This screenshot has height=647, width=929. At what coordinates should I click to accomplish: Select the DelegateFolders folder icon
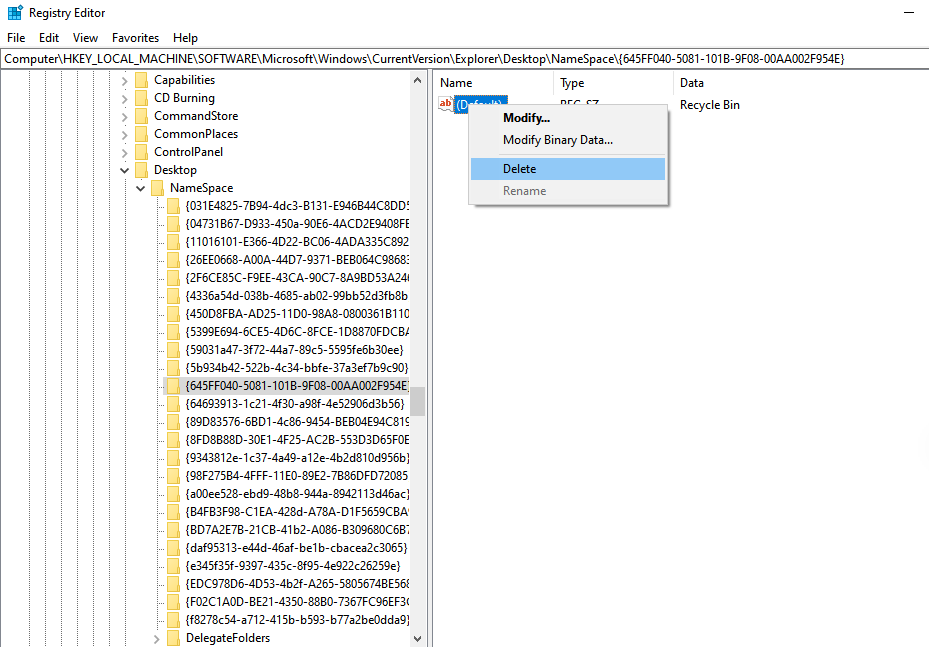[x=172, y=637]
